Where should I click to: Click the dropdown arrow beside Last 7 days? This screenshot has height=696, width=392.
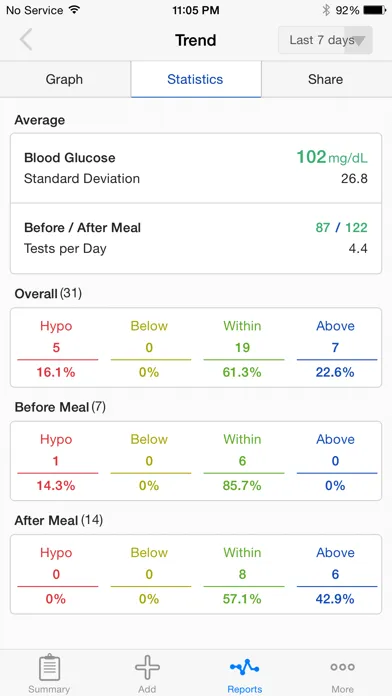pyautogui.click(x=359, y=41)
